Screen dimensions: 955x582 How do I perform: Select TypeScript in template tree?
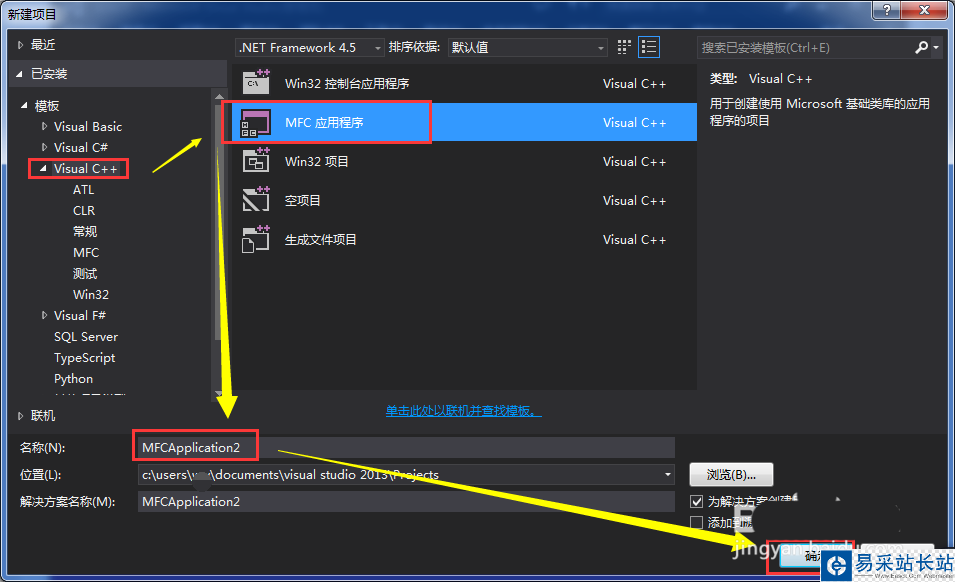[x=85, y=358]
